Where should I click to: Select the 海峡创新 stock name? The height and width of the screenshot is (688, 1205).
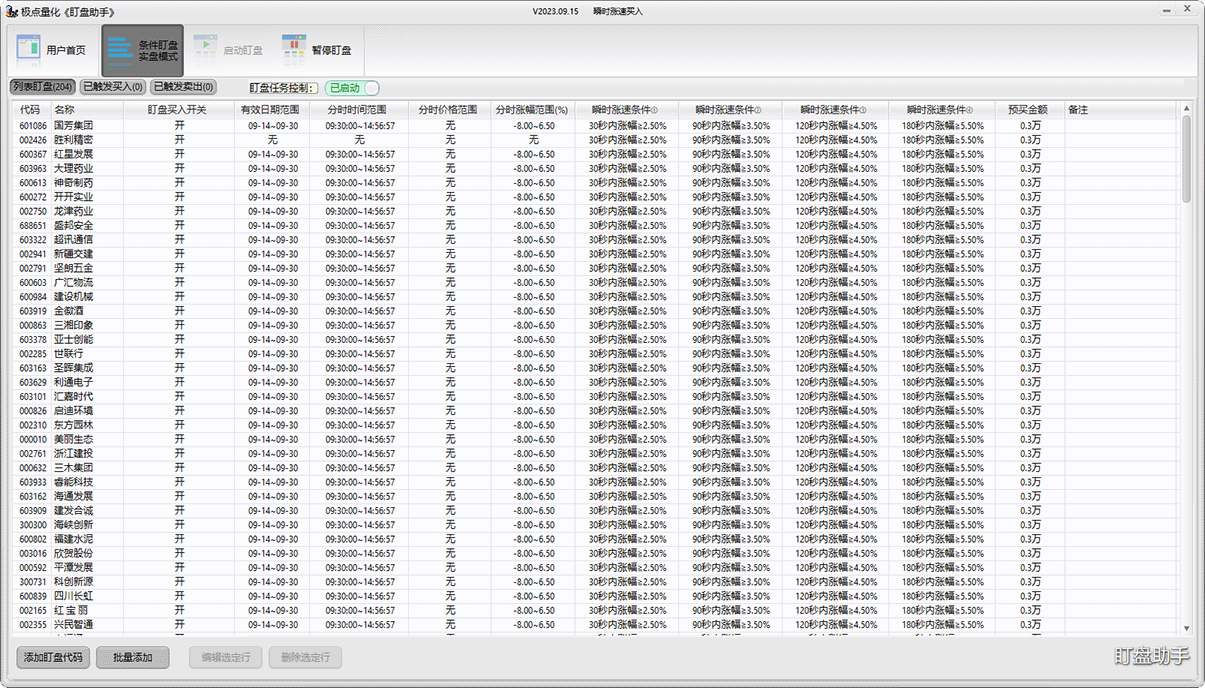tap(73, 525)
